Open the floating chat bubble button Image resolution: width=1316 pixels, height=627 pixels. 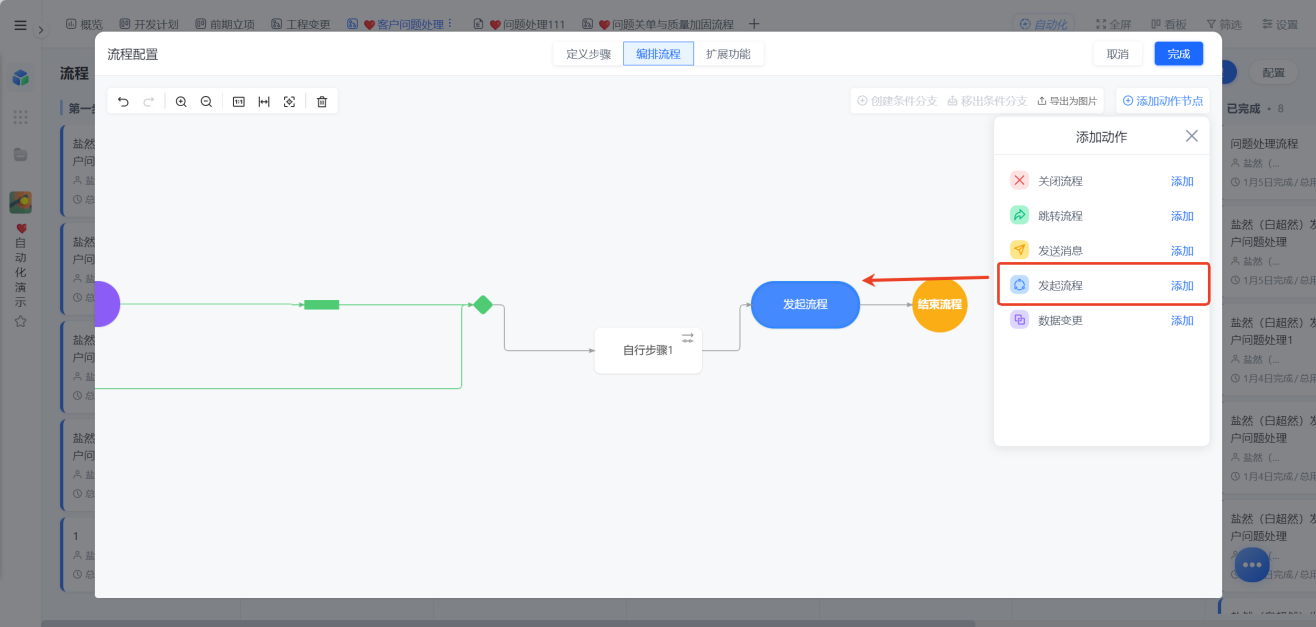coord(1252,565)
